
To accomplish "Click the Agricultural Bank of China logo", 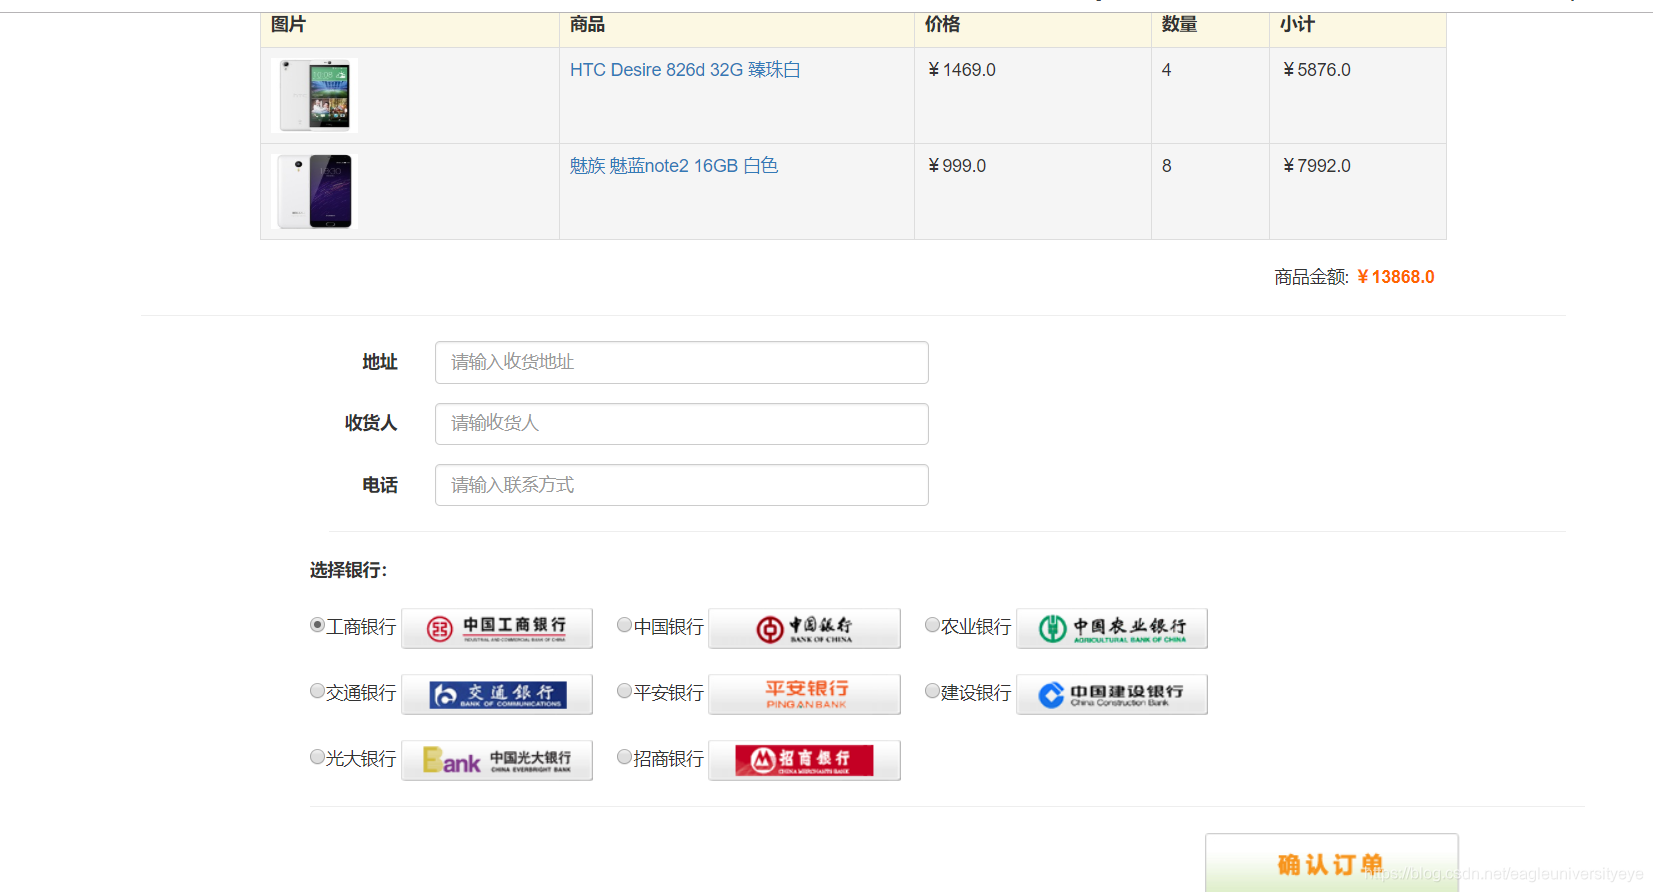I will pyautogui.click(x=1112, y=628).
